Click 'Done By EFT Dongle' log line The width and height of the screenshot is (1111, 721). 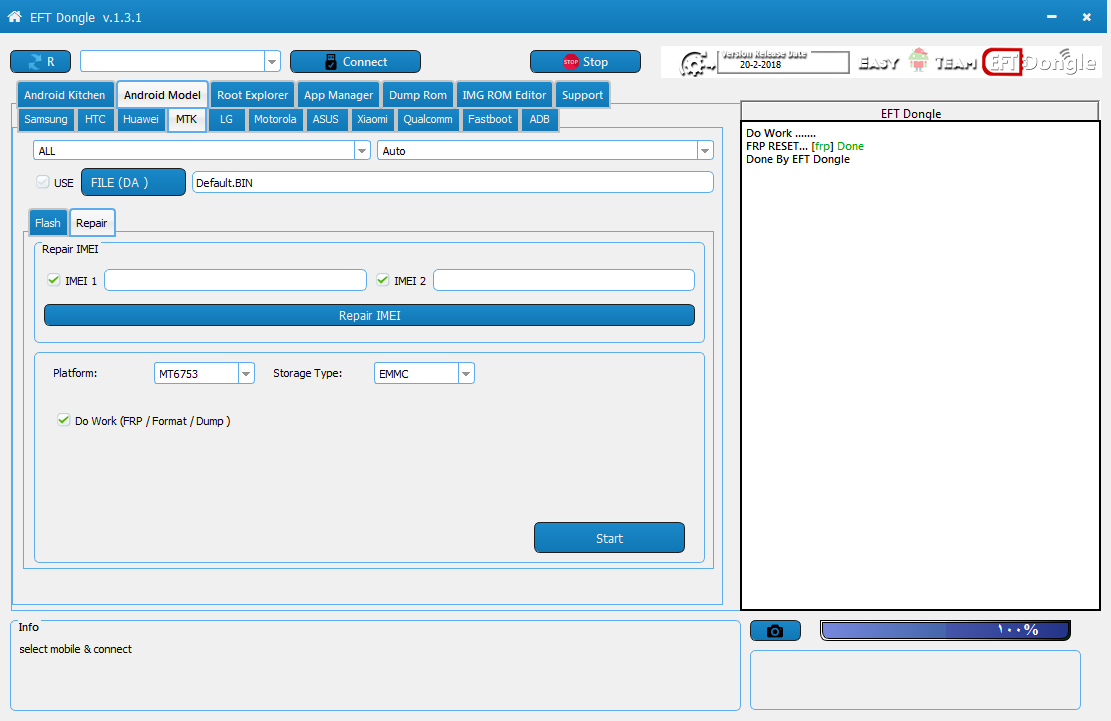pyautogui.click(x=798, y=159)
